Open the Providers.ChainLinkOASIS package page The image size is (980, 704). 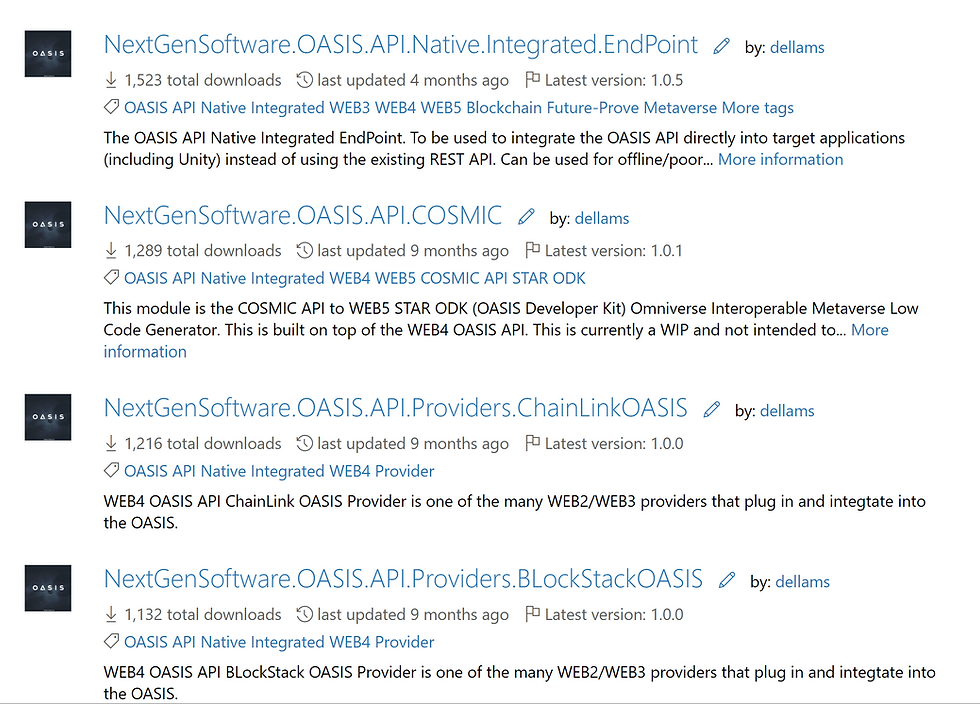(396, 408)
